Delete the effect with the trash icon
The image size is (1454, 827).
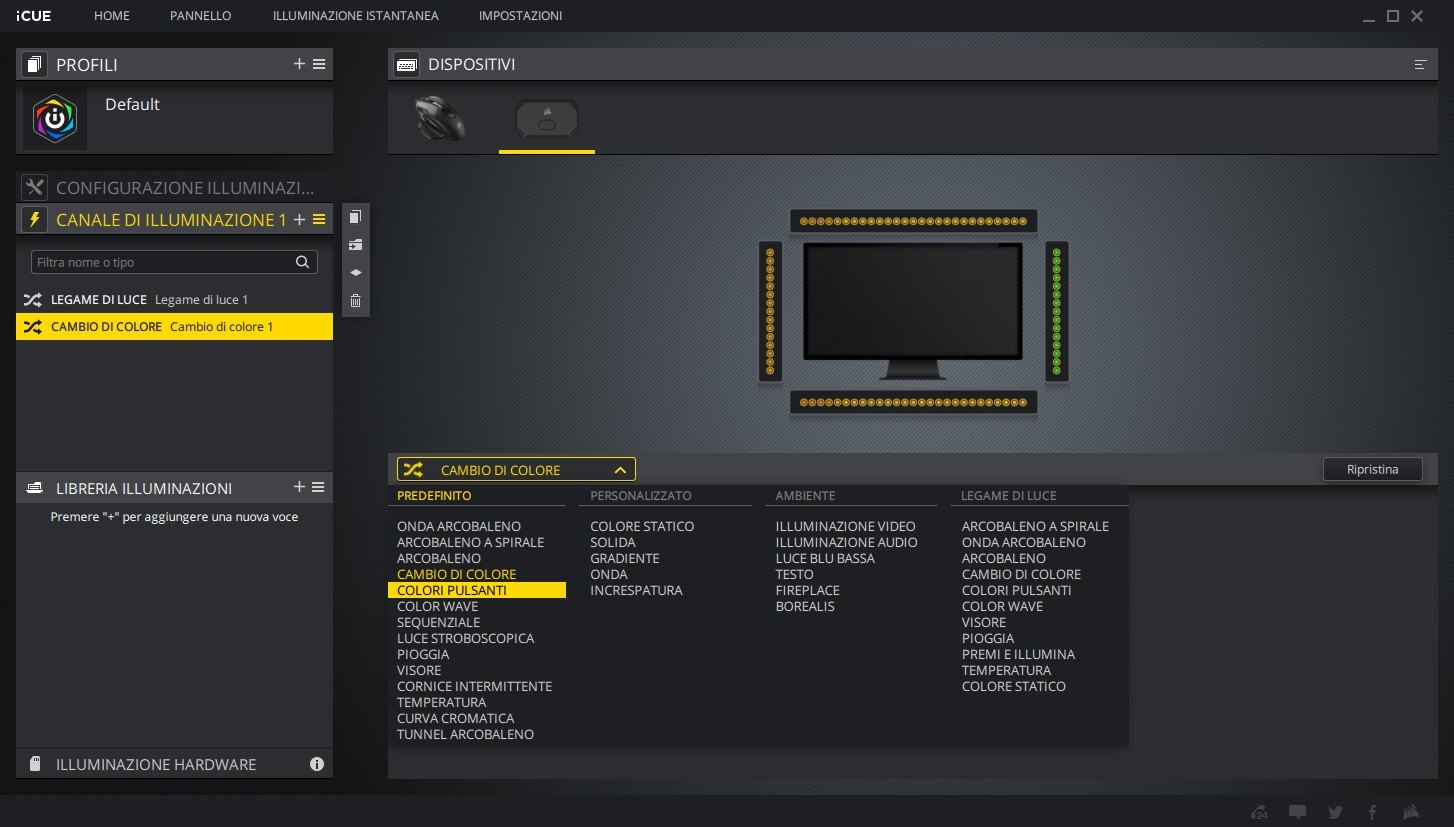click(355, 300)
